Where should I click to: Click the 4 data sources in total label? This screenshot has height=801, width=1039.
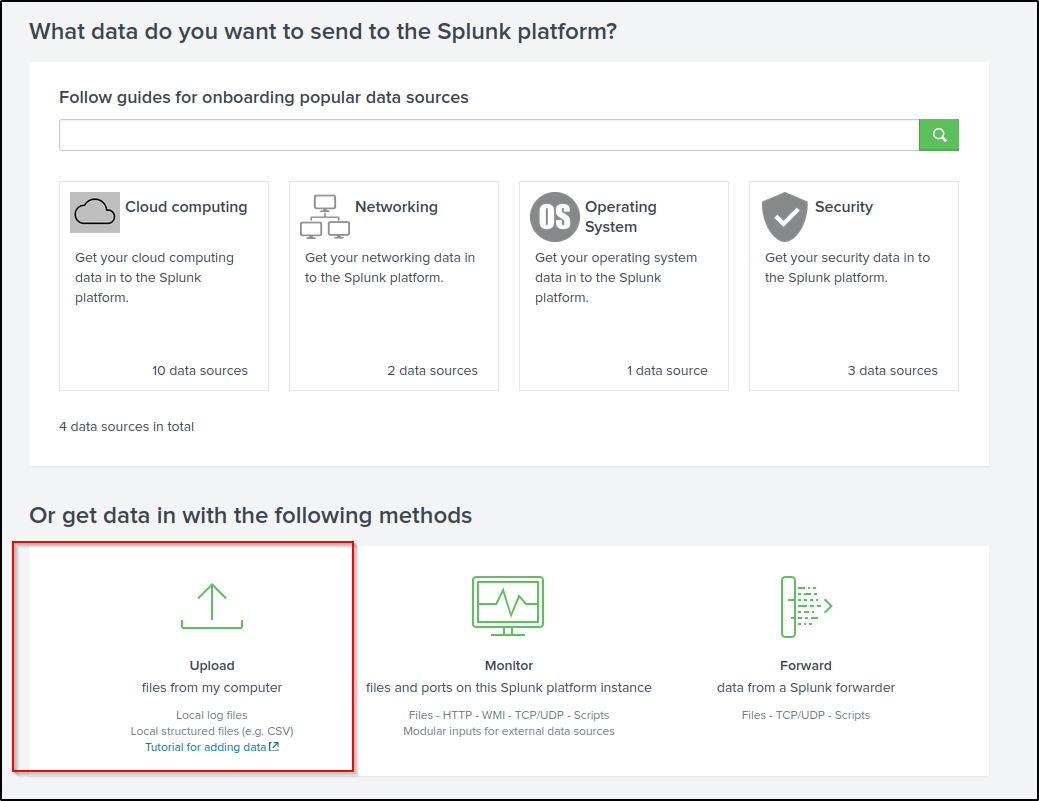pyautogui.click(x=126, y=426)
